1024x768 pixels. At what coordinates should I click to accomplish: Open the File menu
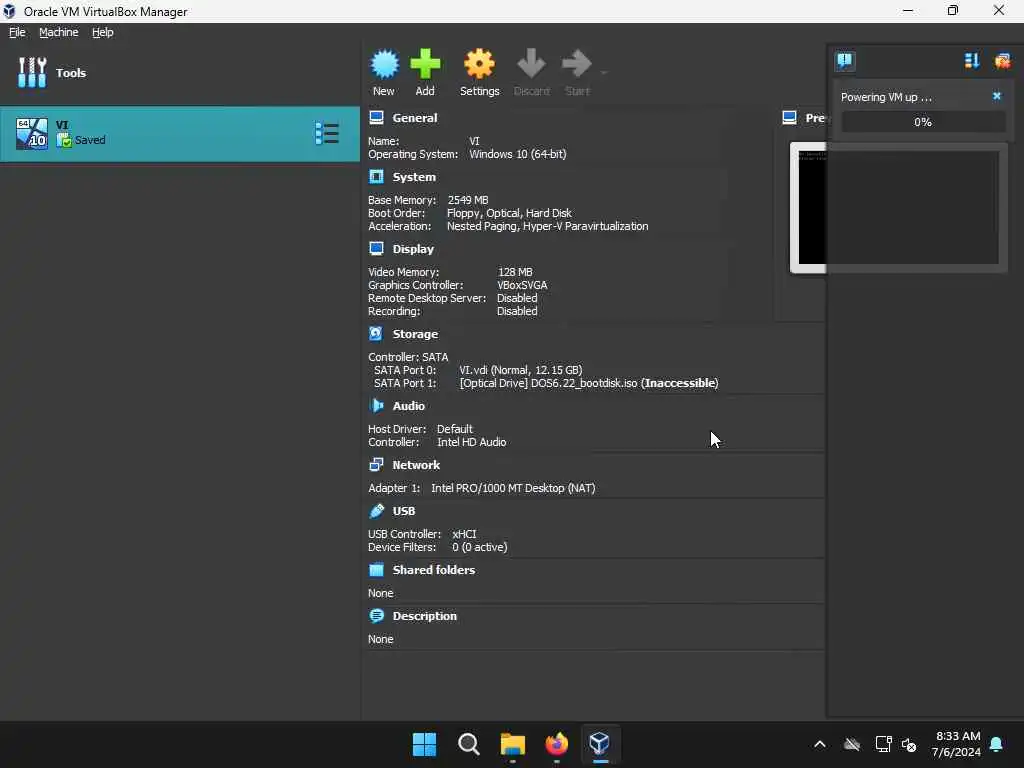pyautogui.click(x=17, y=32)
